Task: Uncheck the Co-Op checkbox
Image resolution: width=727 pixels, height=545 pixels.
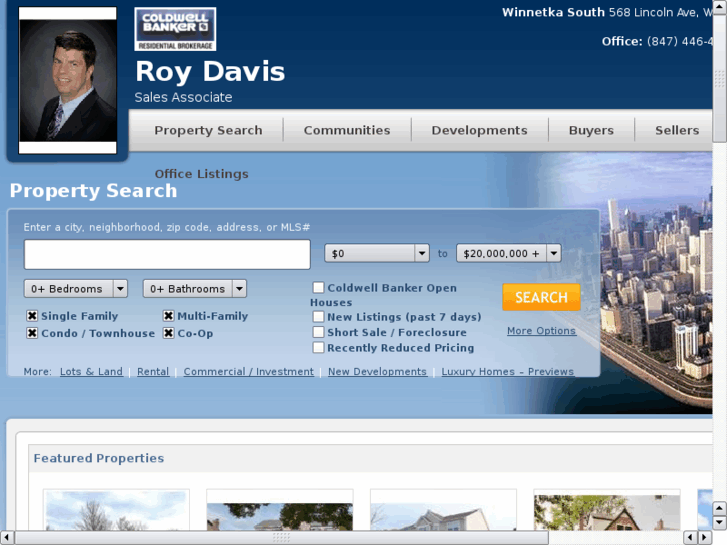Action: tap(168, 333)
